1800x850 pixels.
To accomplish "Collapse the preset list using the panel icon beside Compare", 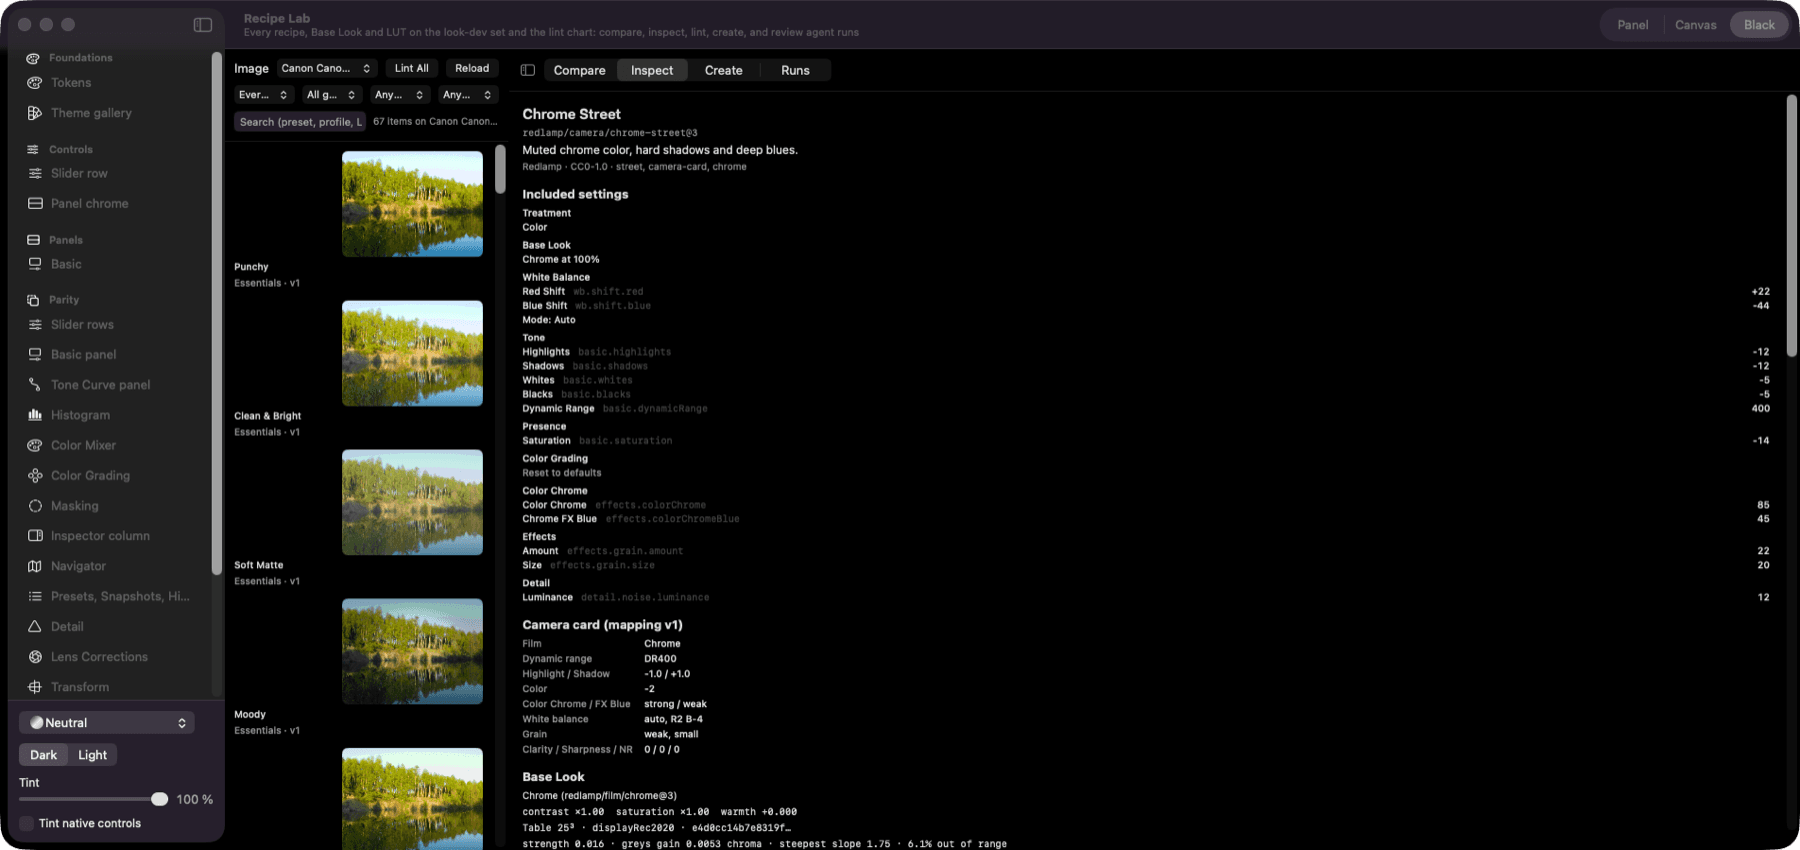I will [528, 70].
